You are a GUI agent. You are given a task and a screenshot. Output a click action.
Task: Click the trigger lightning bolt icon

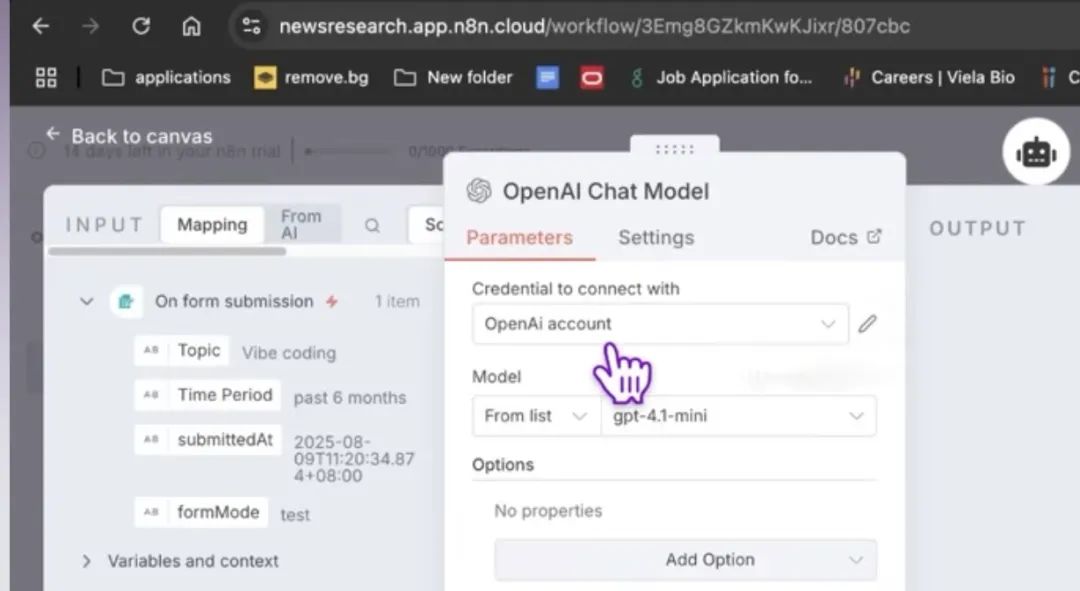[x=332, y=301]
